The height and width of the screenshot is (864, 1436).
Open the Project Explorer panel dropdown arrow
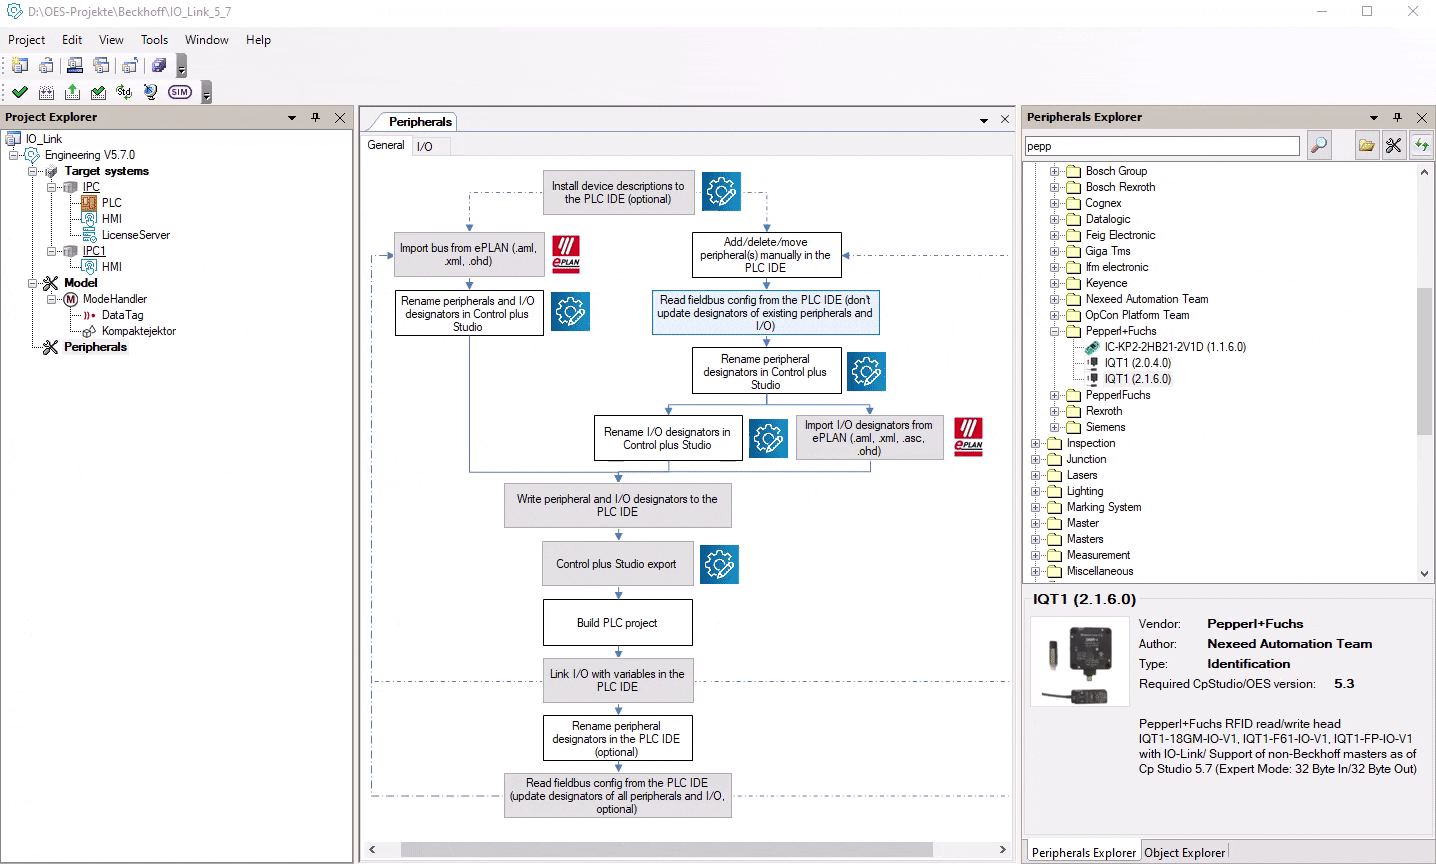(292, 117)
